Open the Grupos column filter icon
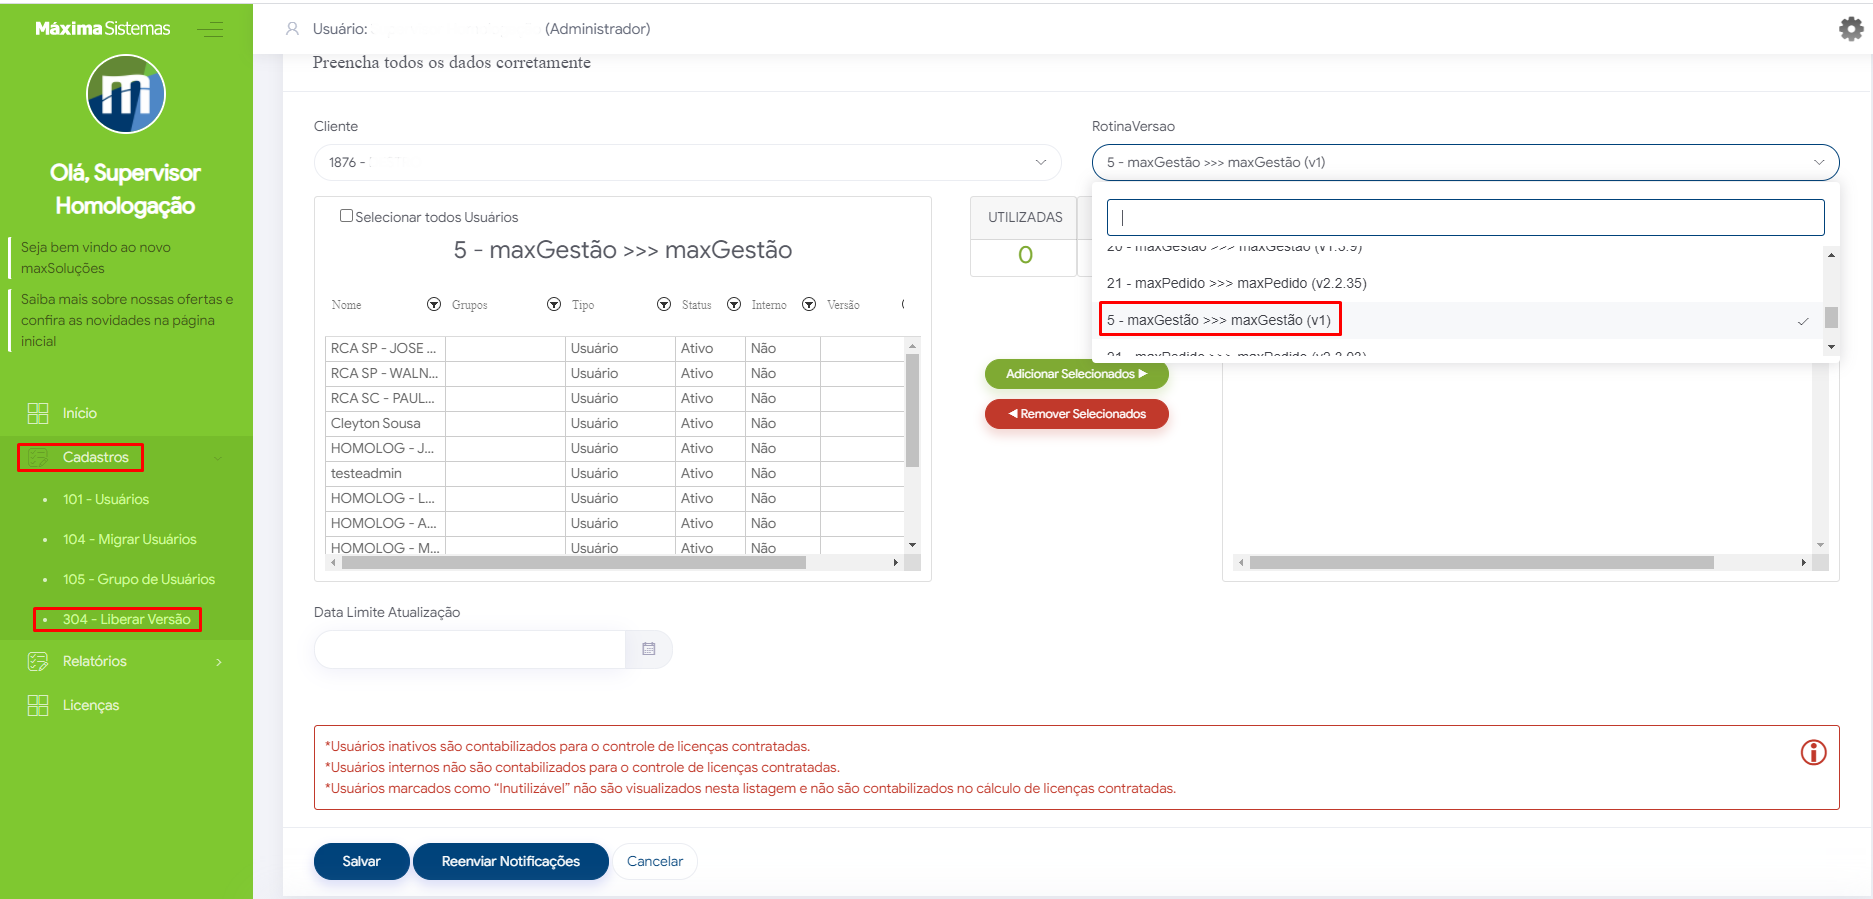This screenshot has width=1873, height=899. point(554,304)
